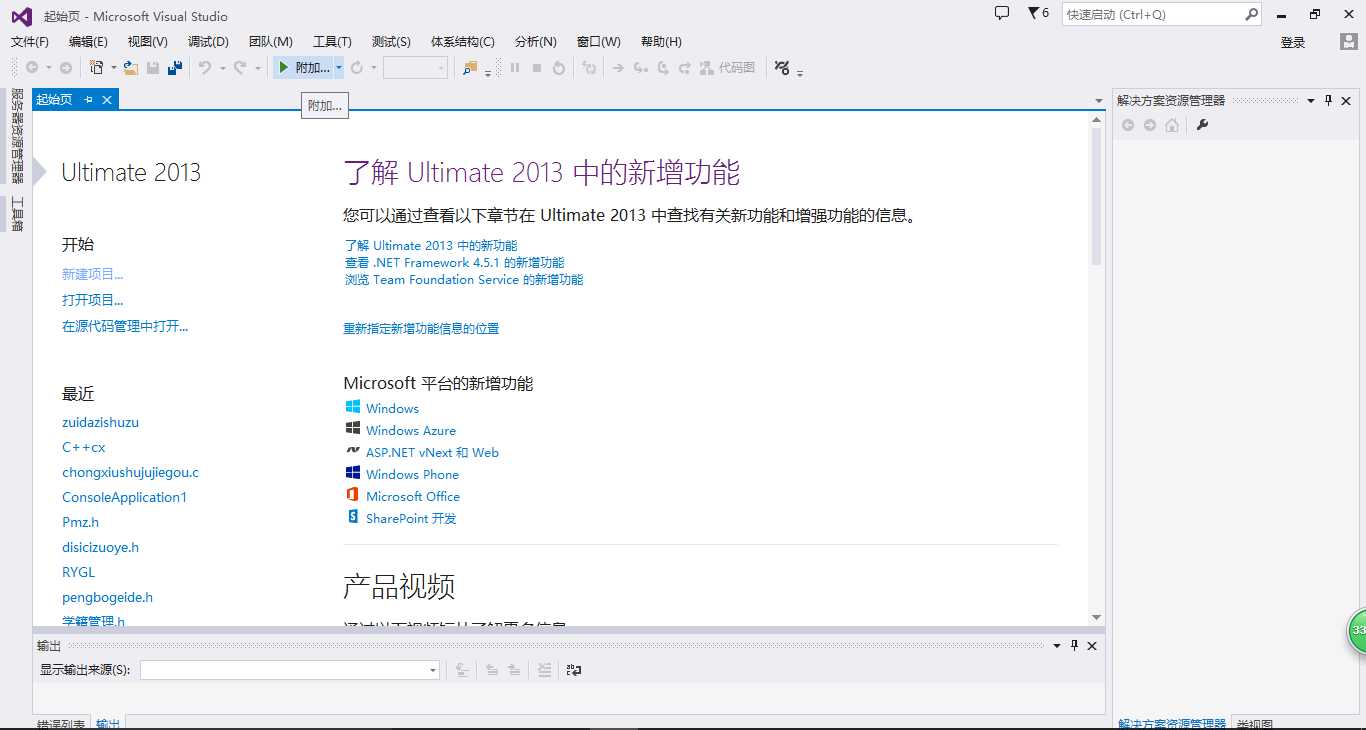The height and width of the screenshot is (730, 1366).
Task: Click the 新建项目... link
Action: coord(92,274)
